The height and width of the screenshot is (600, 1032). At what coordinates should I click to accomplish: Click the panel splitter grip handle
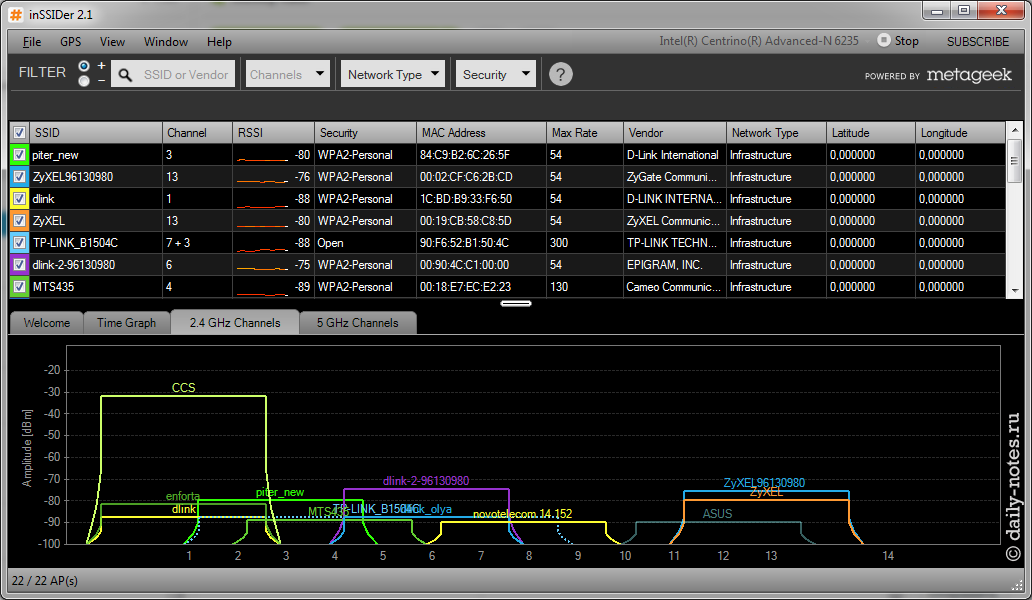516,302
